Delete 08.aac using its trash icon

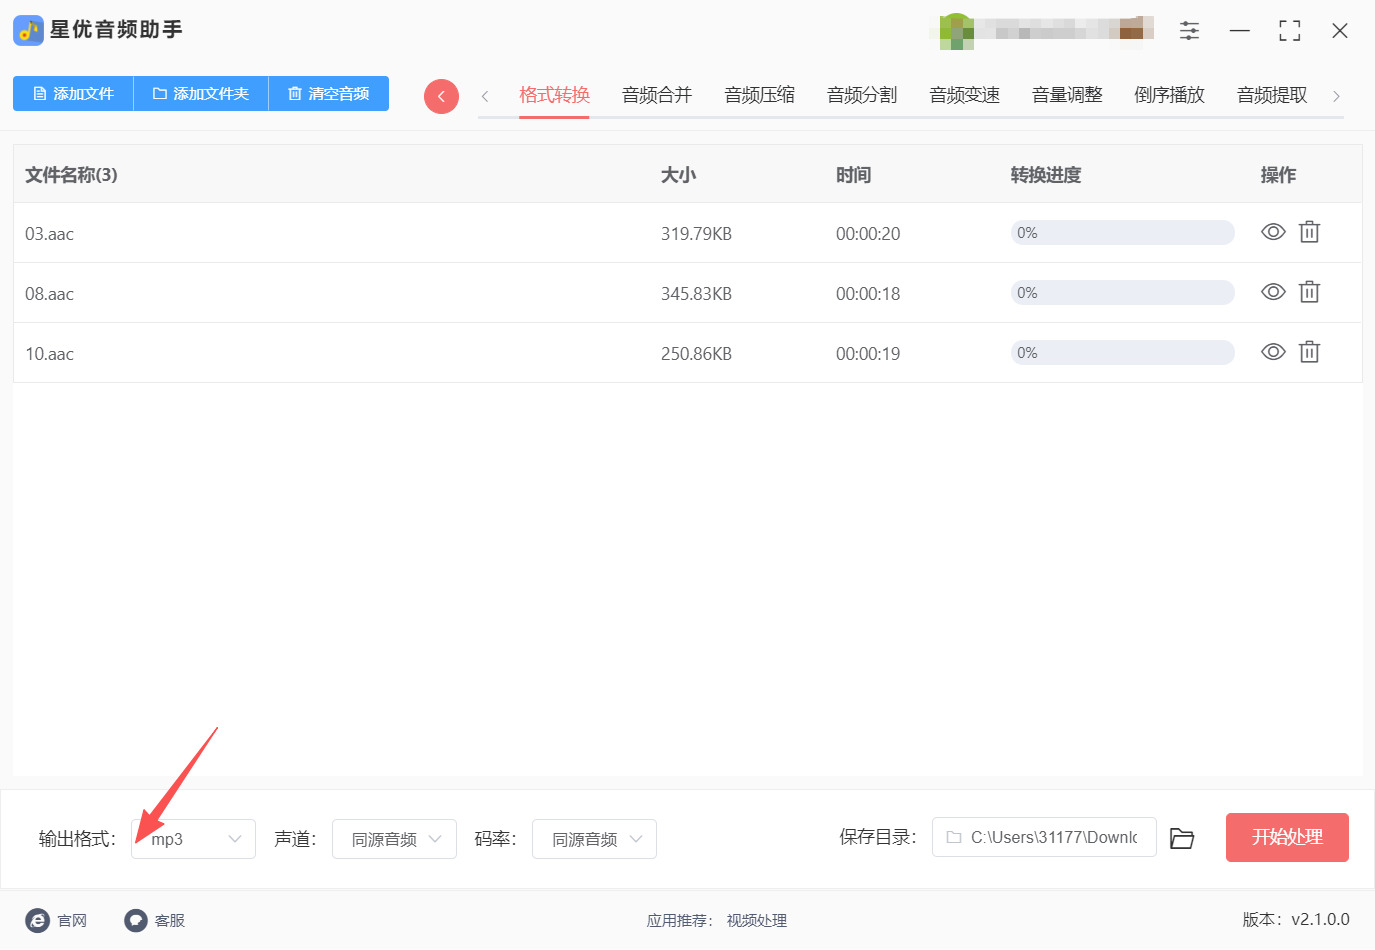[1309, 292]
